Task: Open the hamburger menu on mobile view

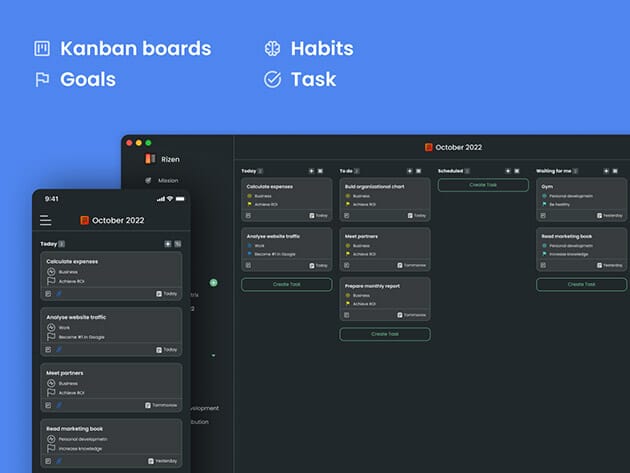Action: pyautogui.click(x=45, y=220)
